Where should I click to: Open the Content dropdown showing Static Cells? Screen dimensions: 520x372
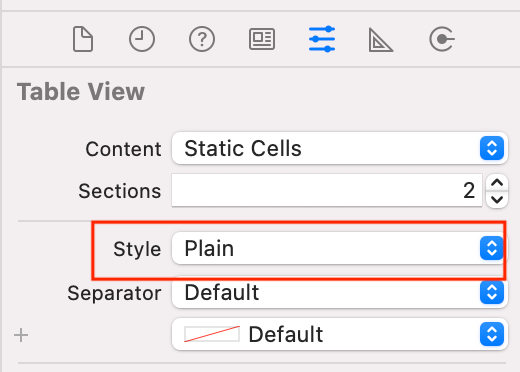(340, 148)
